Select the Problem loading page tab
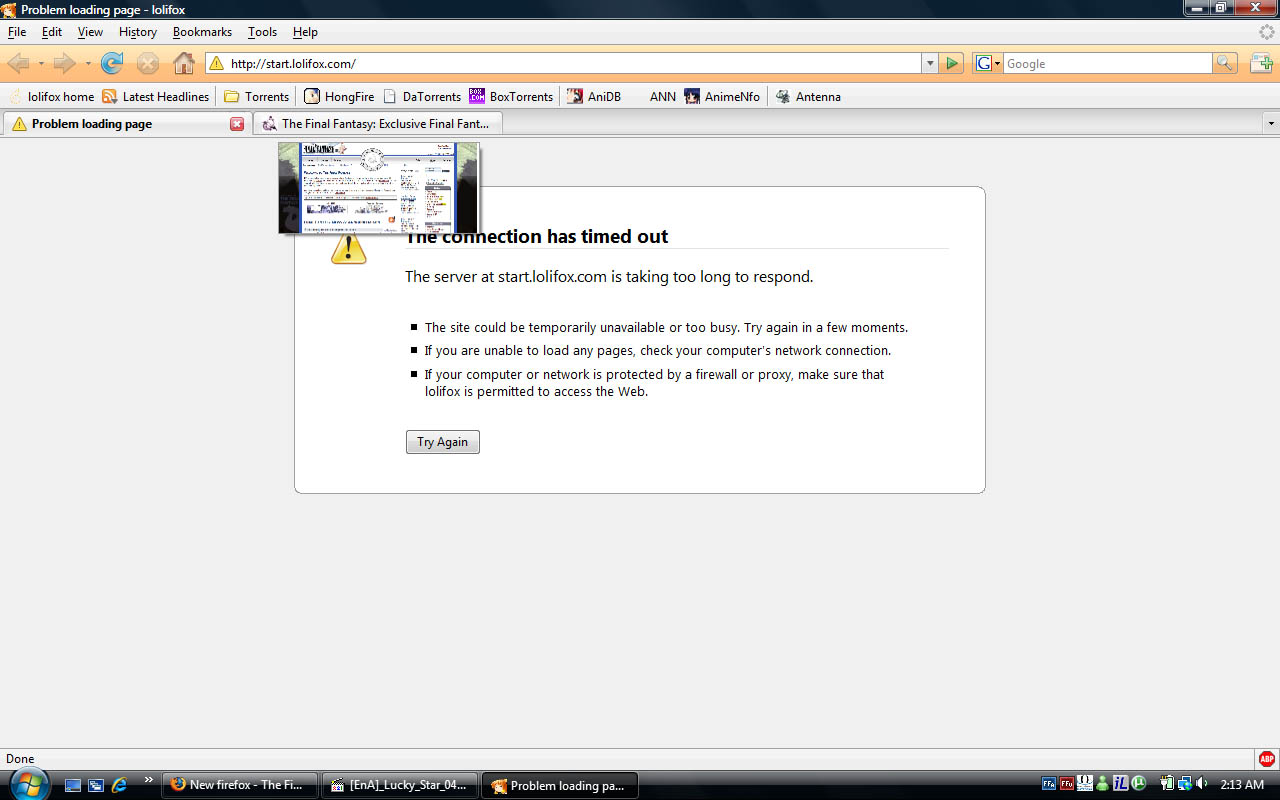Screen dimensions: 1280x800 [126, 124]
